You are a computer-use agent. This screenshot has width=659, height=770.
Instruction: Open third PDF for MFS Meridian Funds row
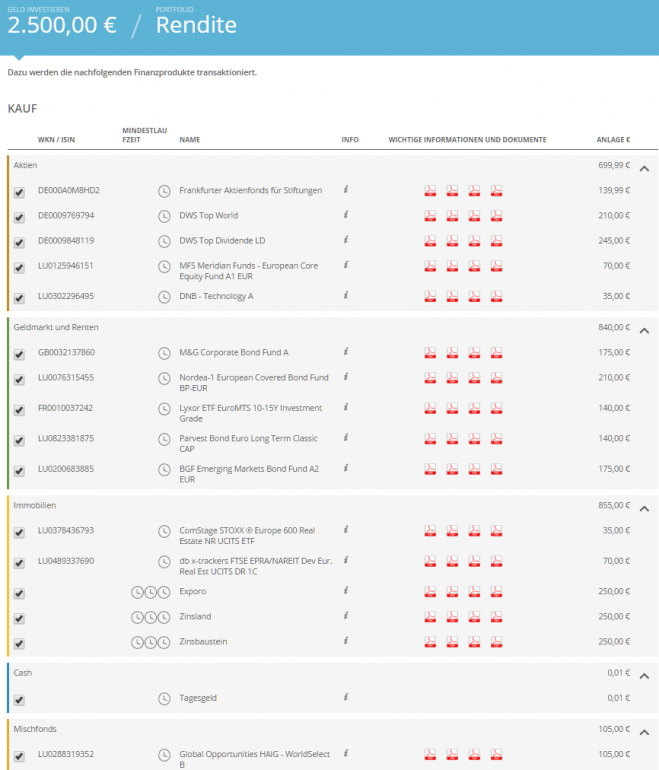click(474, 266)
